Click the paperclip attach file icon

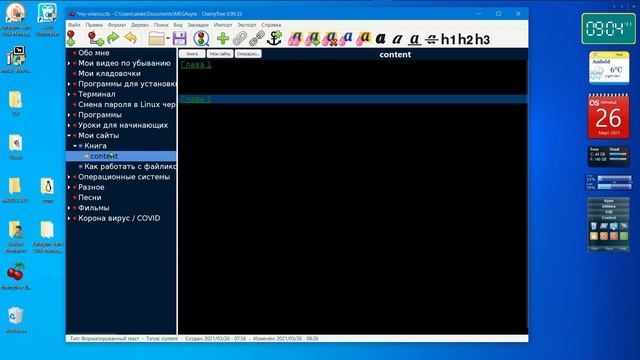pos(240,39)
